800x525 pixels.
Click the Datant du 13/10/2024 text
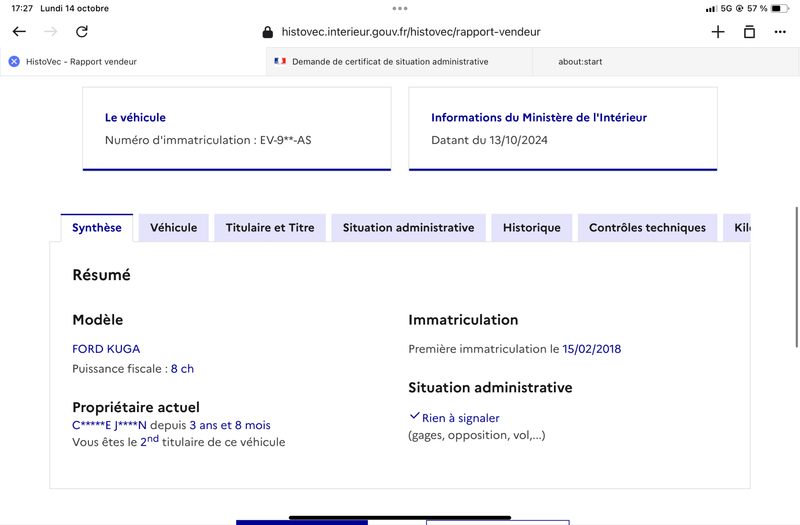click(x=489, y=140)
